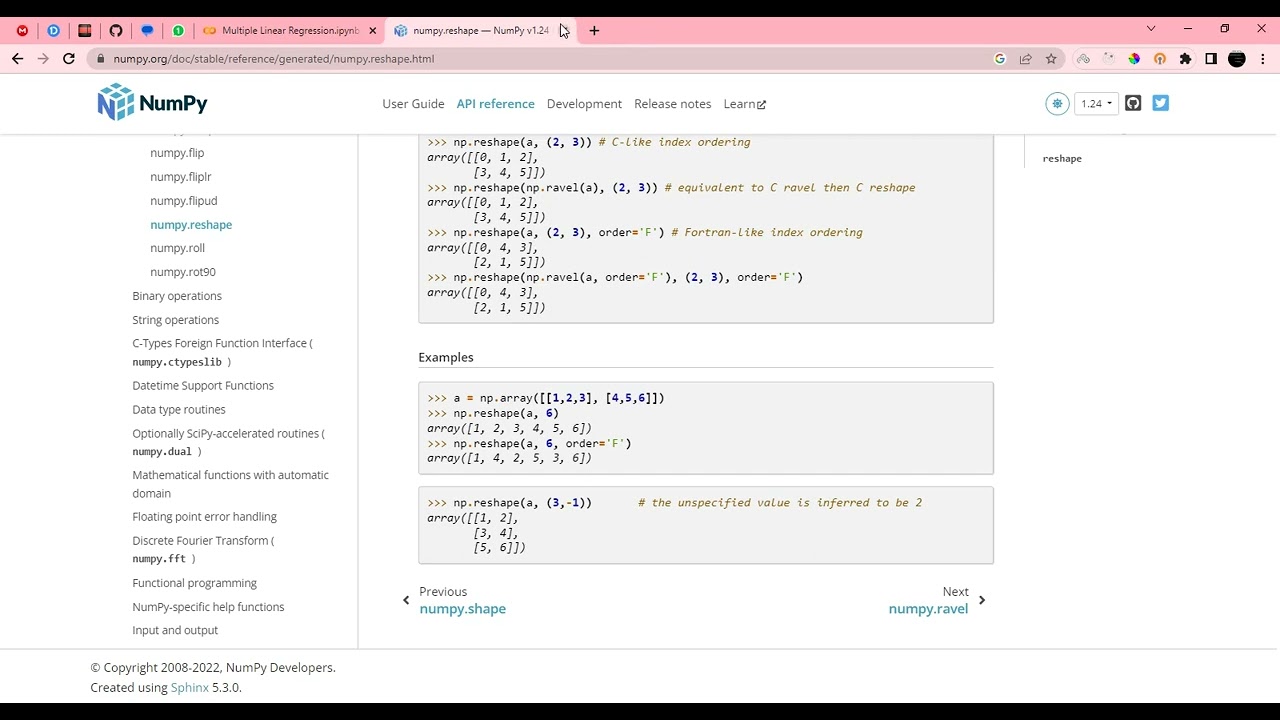
Task: Open the API reference menu
Action: 495,104
